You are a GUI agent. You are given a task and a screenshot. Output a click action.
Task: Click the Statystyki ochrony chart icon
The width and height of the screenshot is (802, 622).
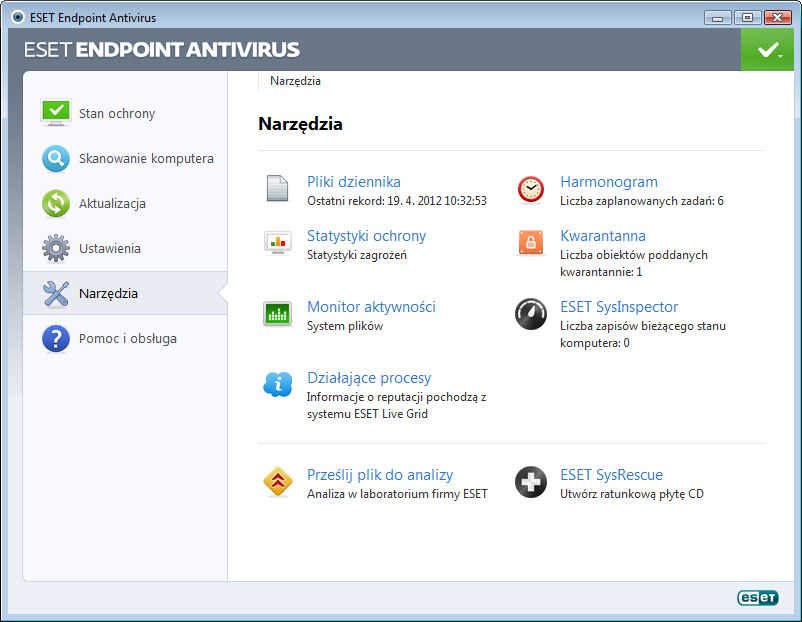tap(278, 243)
